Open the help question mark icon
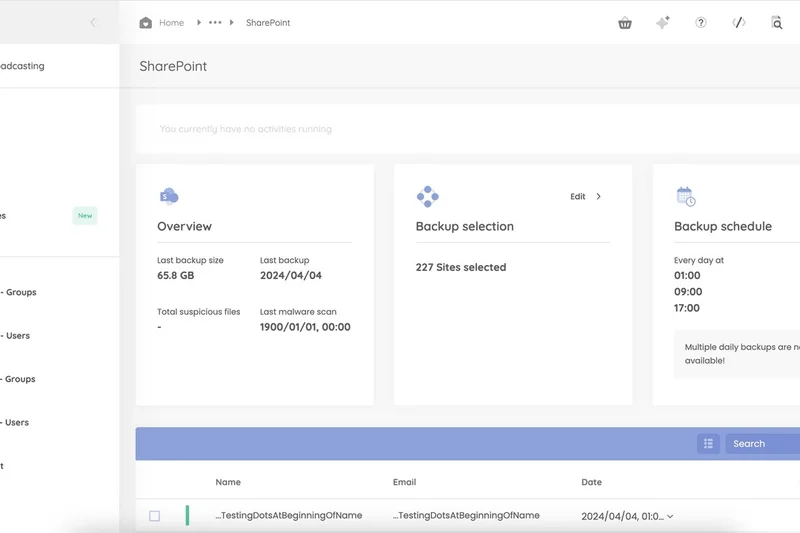The height and width of the screenshot is (533, 800). click(701, 22)
